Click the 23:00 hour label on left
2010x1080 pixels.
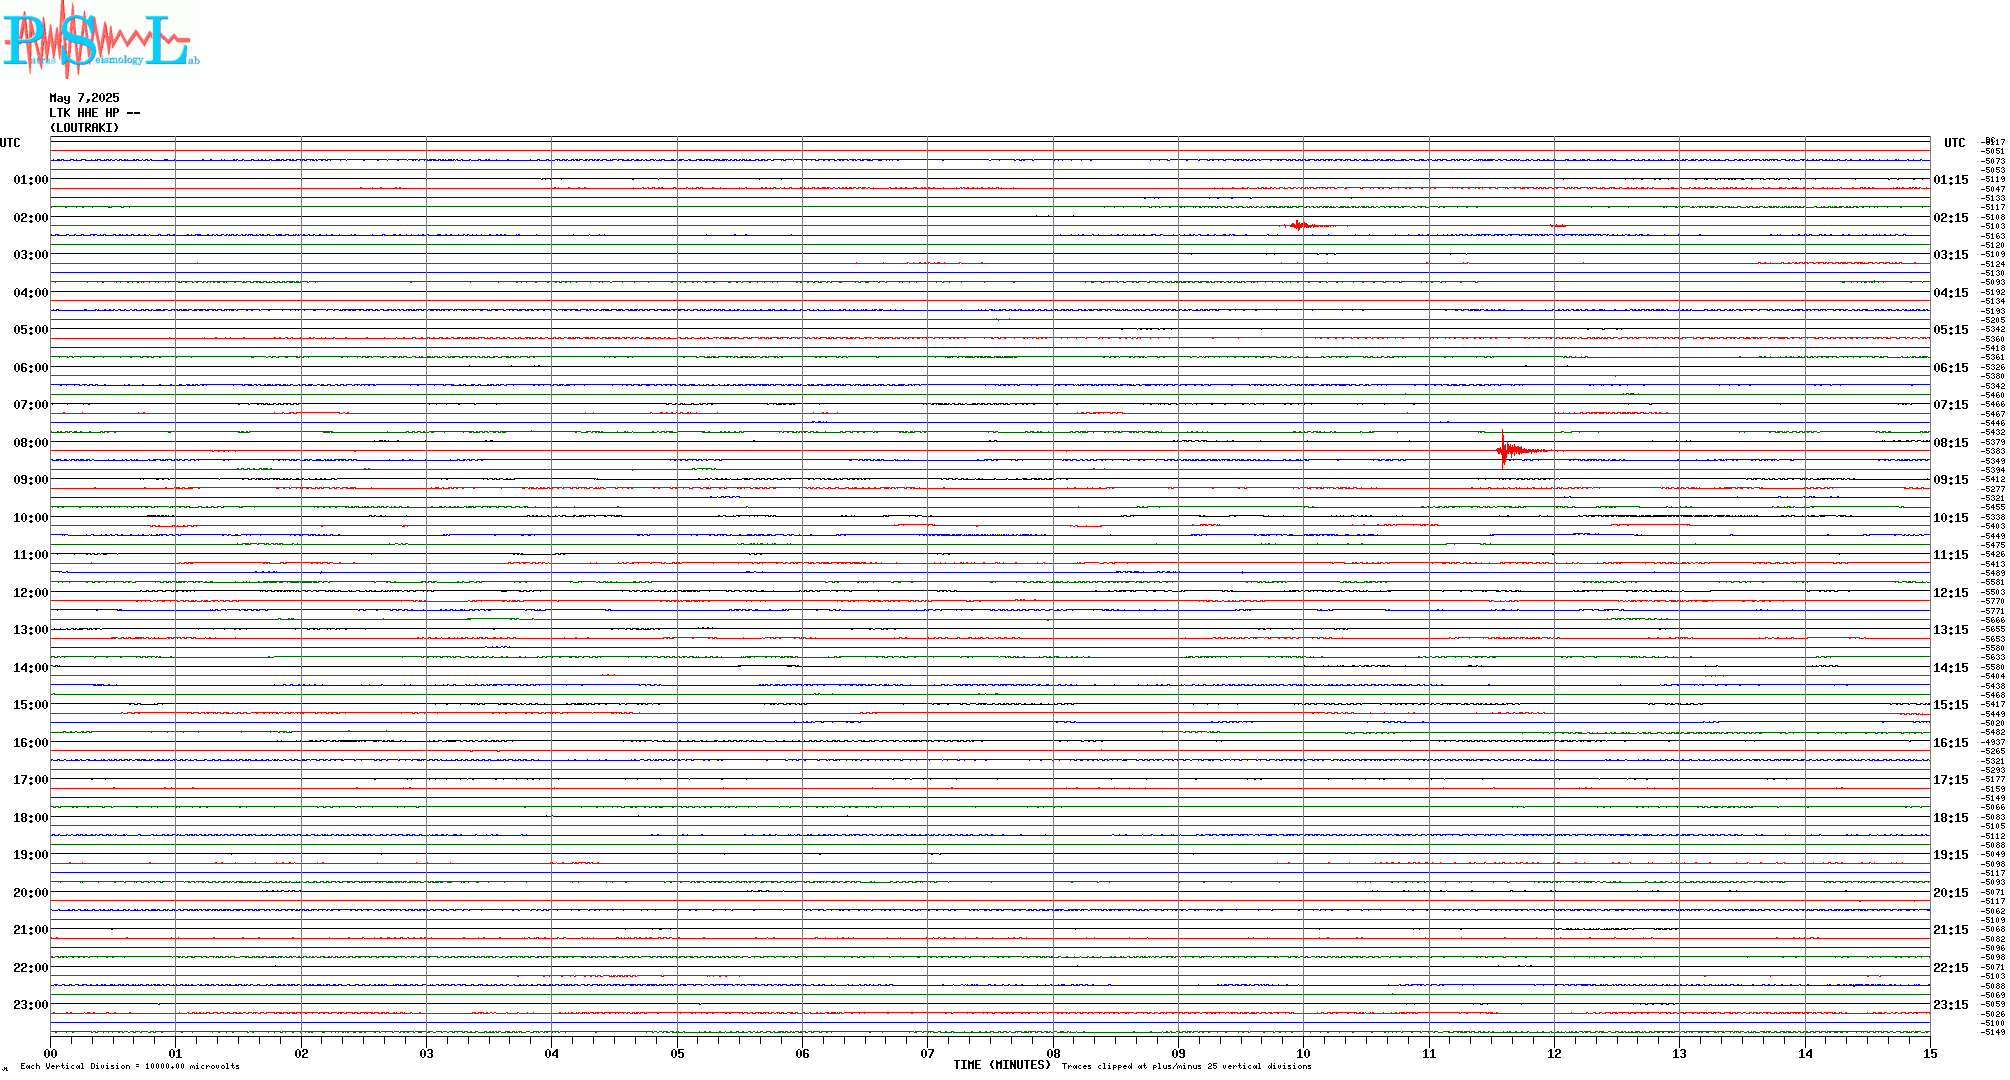pyautogui.click(x=30, y=1005)
